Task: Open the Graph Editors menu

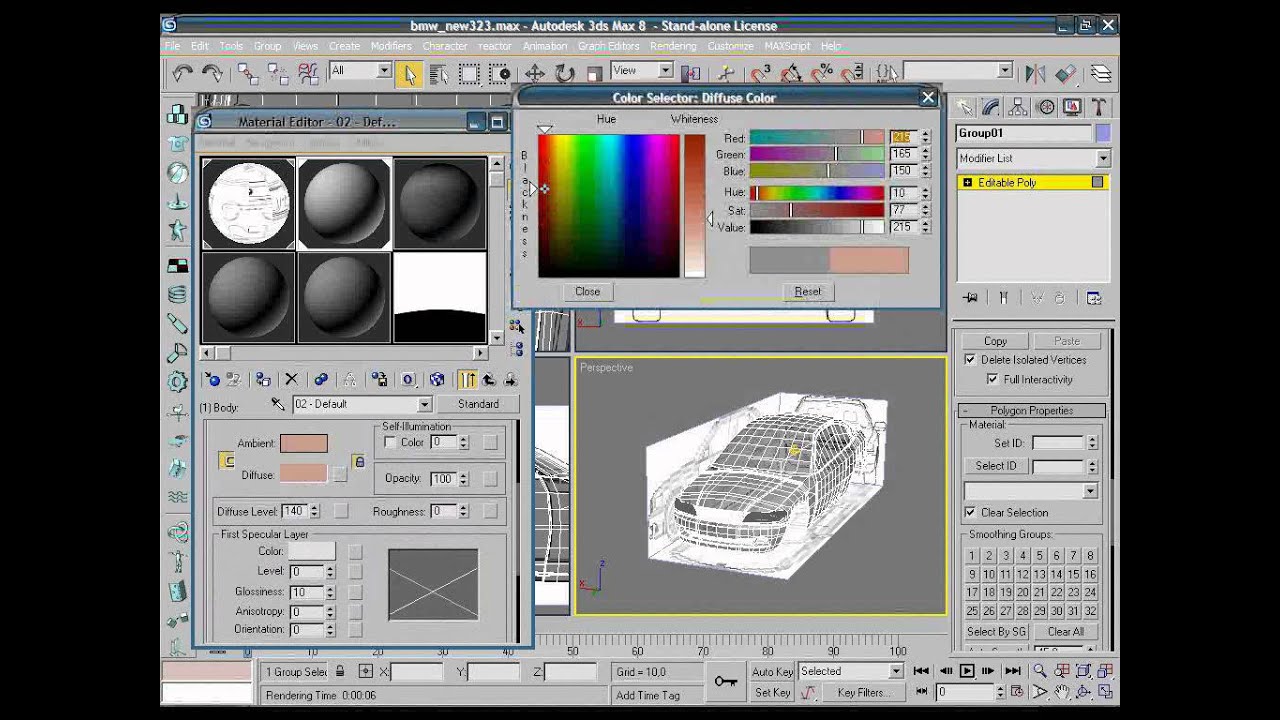Action: click(608, 46)
